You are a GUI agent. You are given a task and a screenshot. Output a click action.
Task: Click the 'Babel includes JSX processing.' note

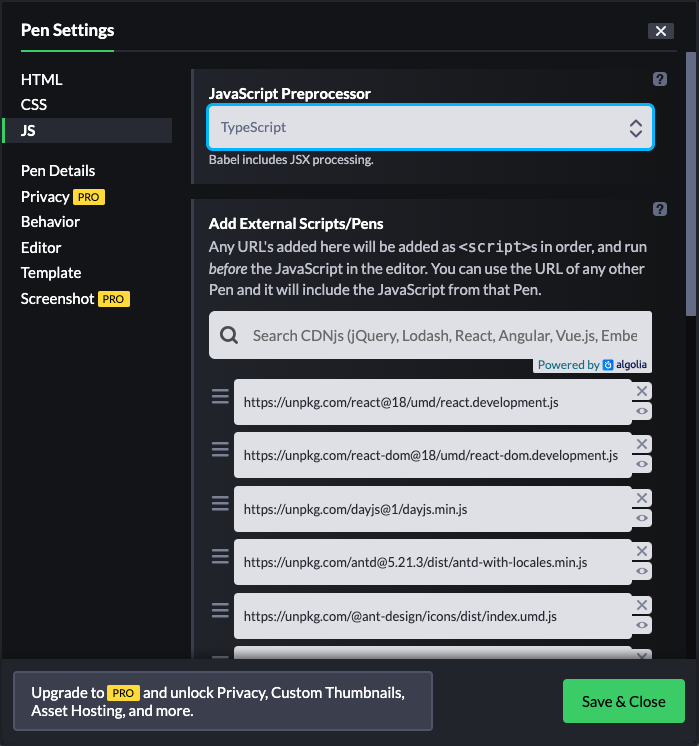pyautogui.click(x=291, y=160)
